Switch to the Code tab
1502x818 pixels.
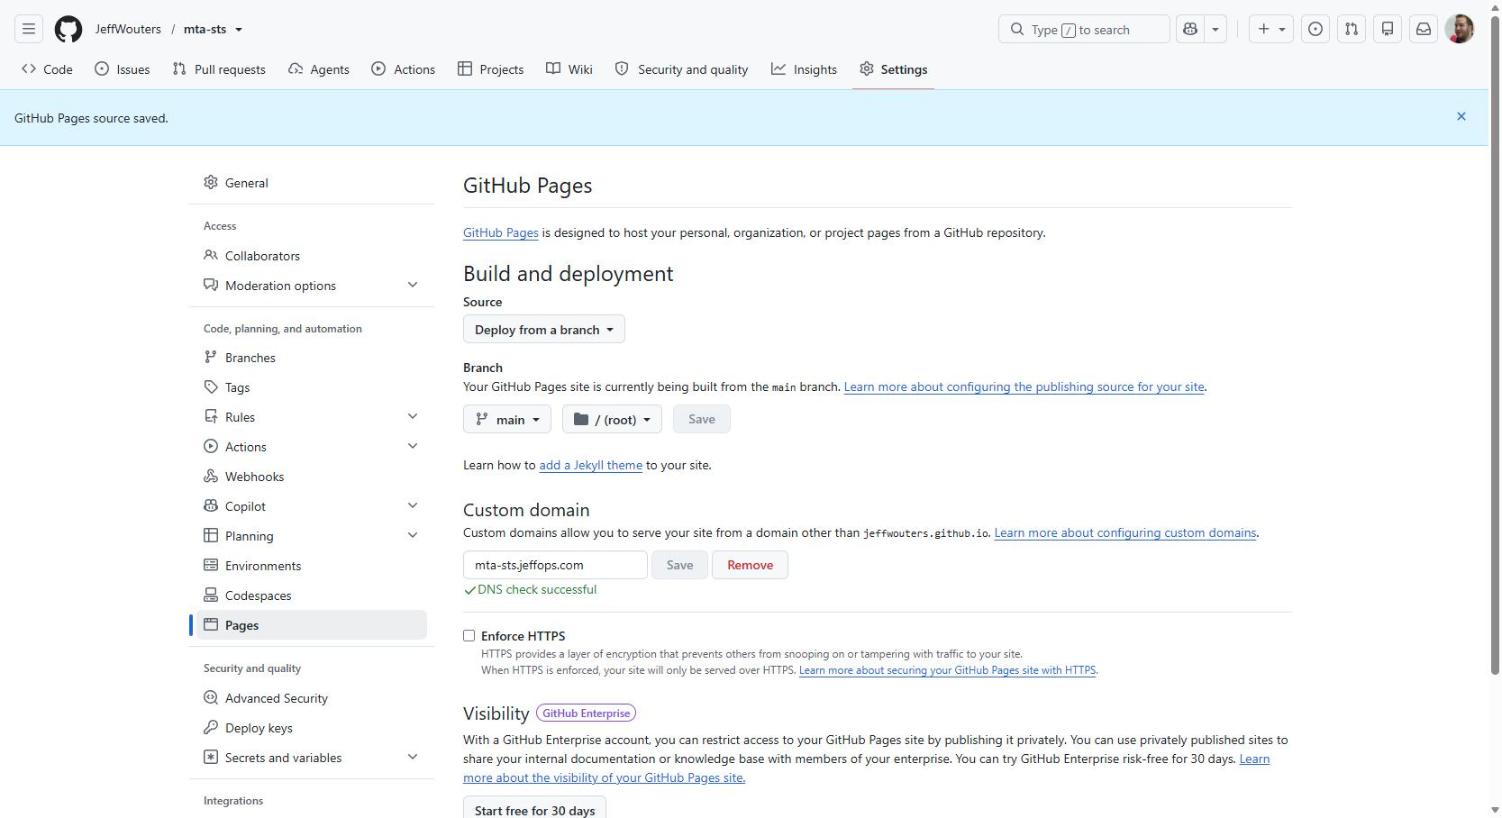(47, 69)
